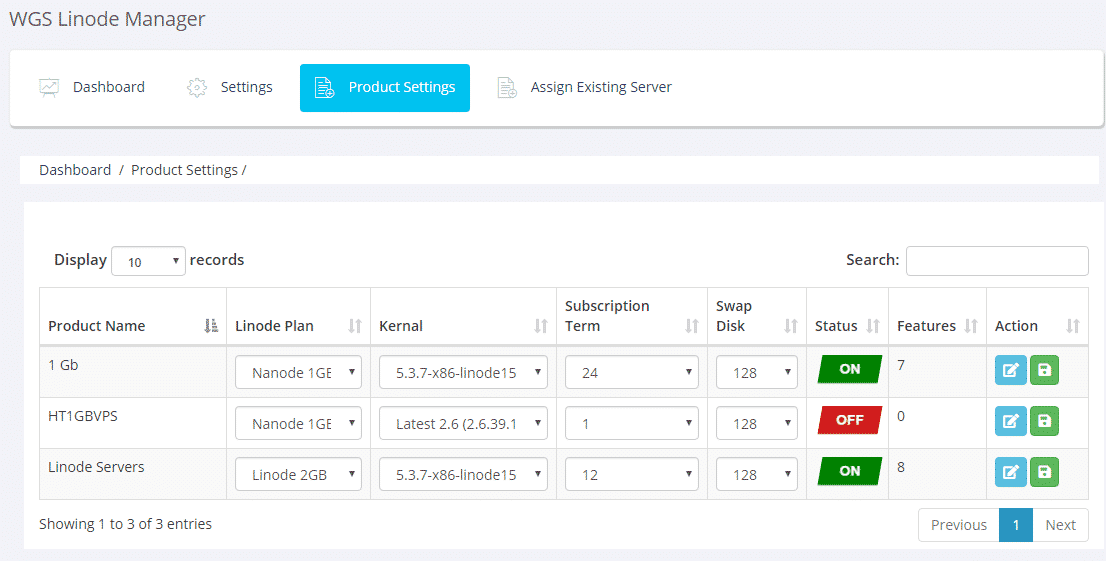The width and height of the screenshot is (1106, 561).
Task: Click the edit icon for 1 Gb product
Action: 1010,370
